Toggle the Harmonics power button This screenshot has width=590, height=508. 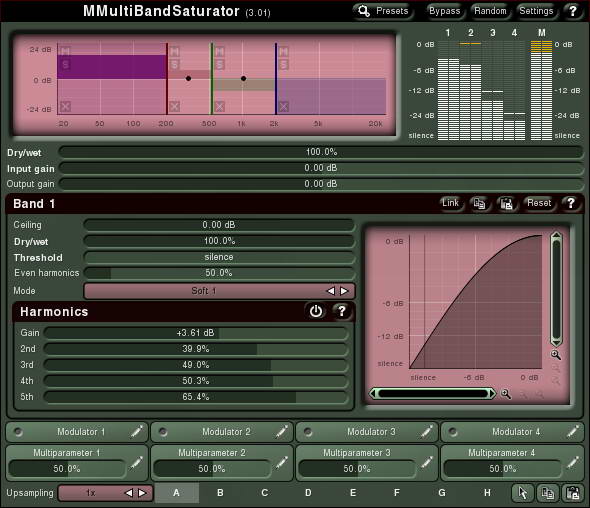coord(316,311)
